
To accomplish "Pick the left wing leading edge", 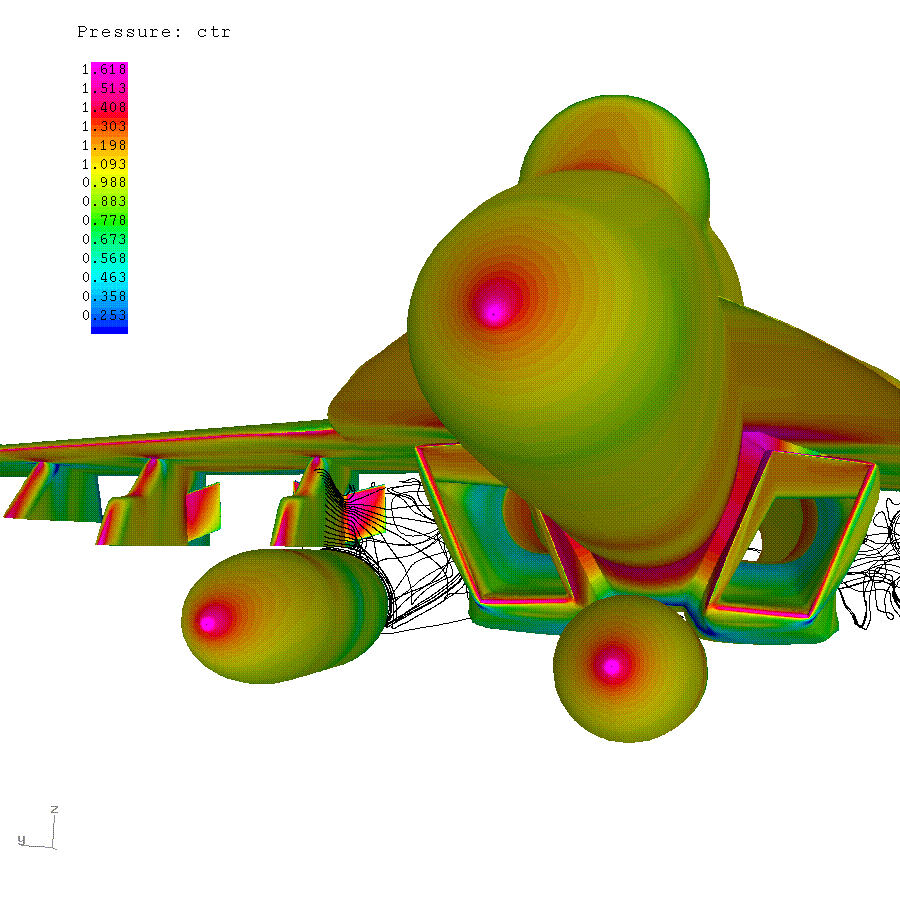I will (166, 441).
